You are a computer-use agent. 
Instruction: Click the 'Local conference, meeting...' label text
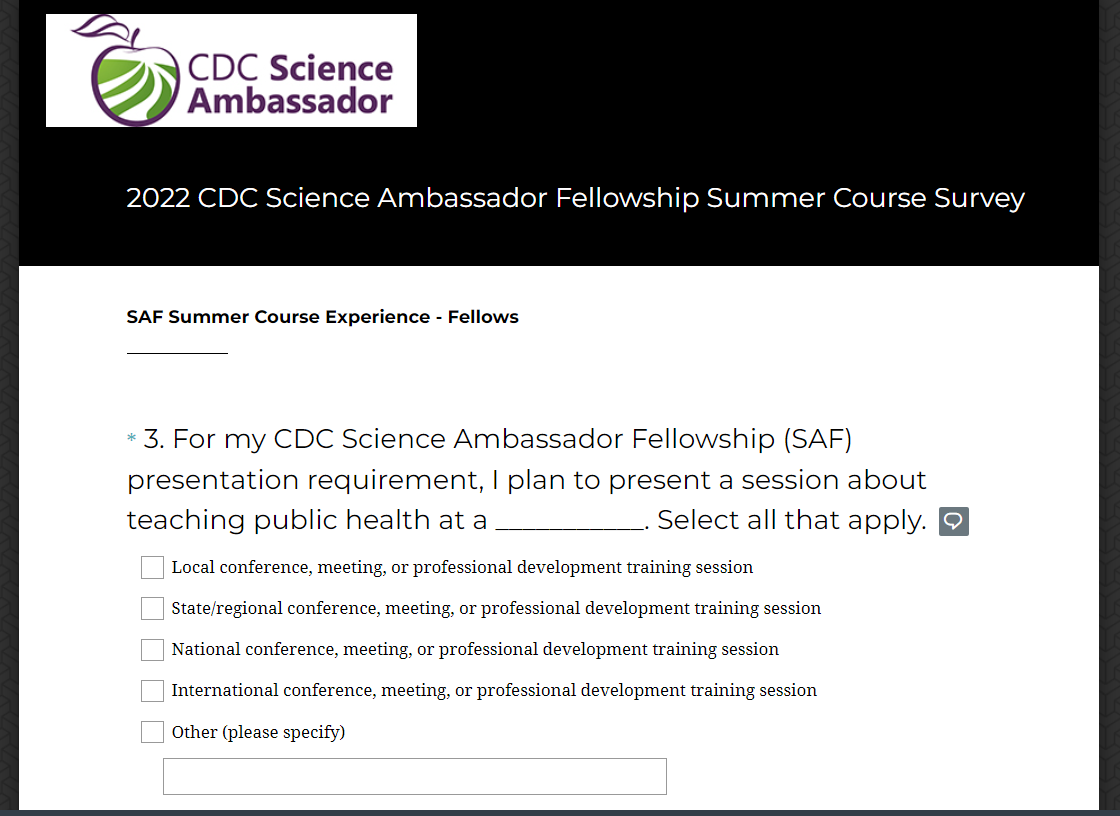[x=462, y=568]
